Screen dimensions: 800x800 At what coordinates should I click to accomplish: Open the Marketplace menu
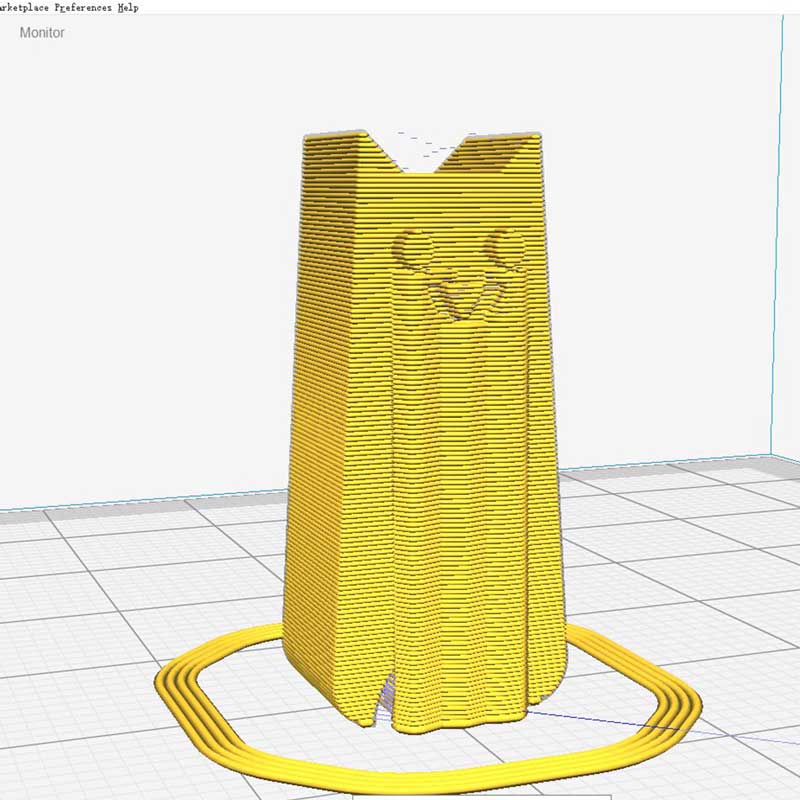coord(24,7)
